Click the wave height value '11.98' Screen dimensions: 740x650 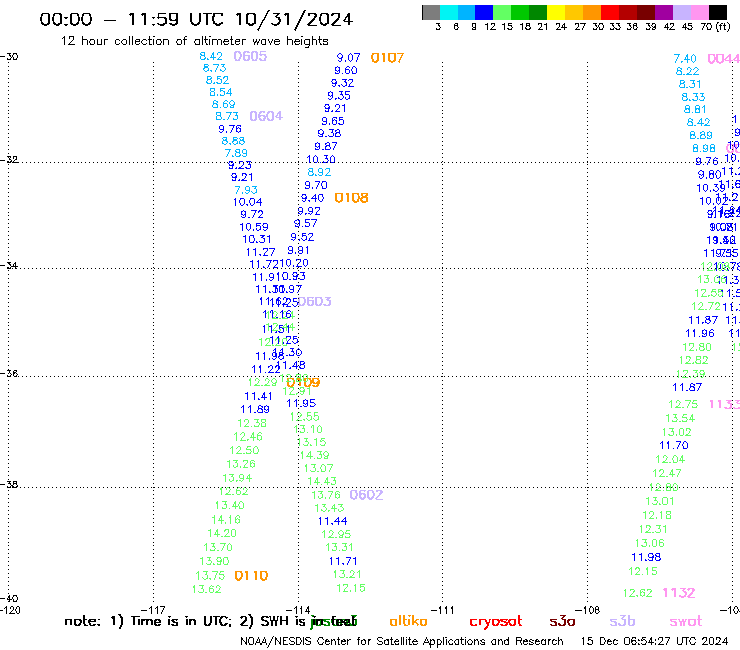click(x=647, y=557)
